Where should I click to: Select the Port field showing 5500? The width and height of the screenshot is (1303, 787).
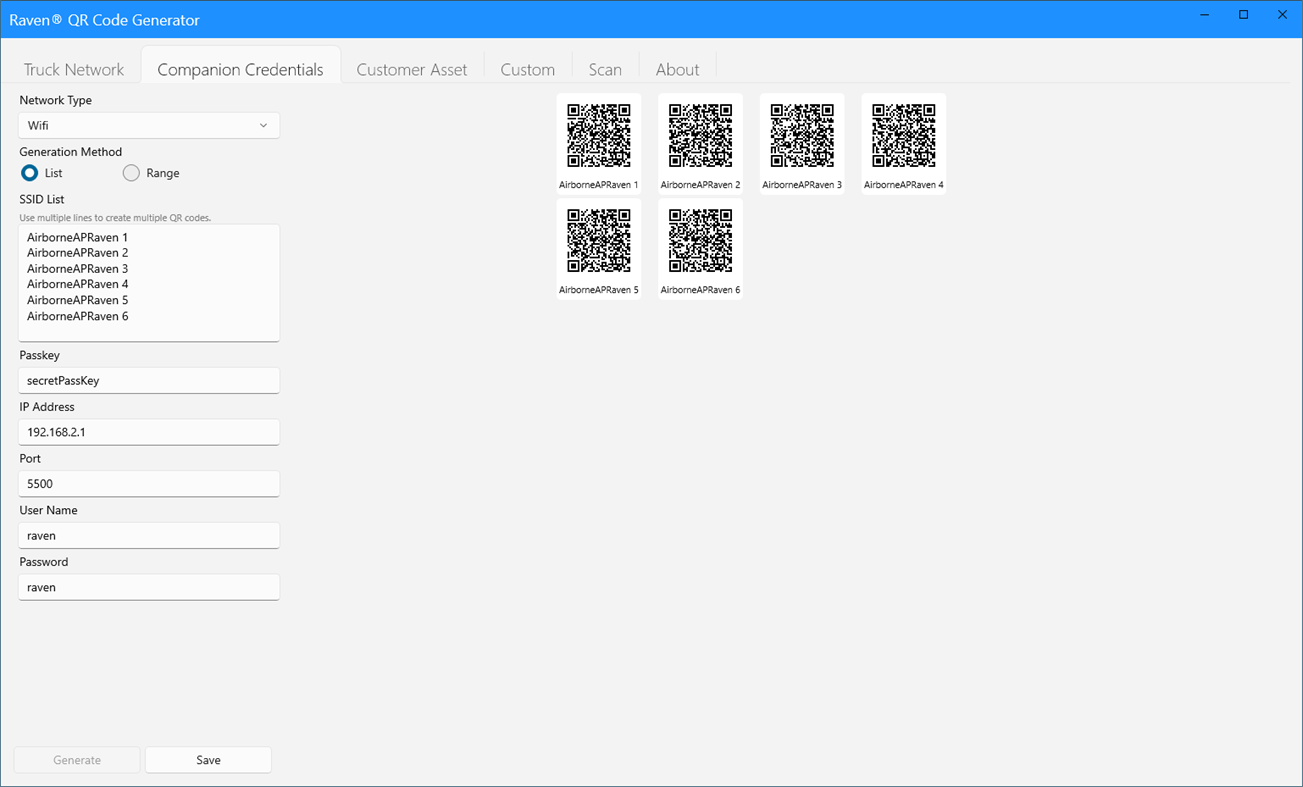[149, 483]
